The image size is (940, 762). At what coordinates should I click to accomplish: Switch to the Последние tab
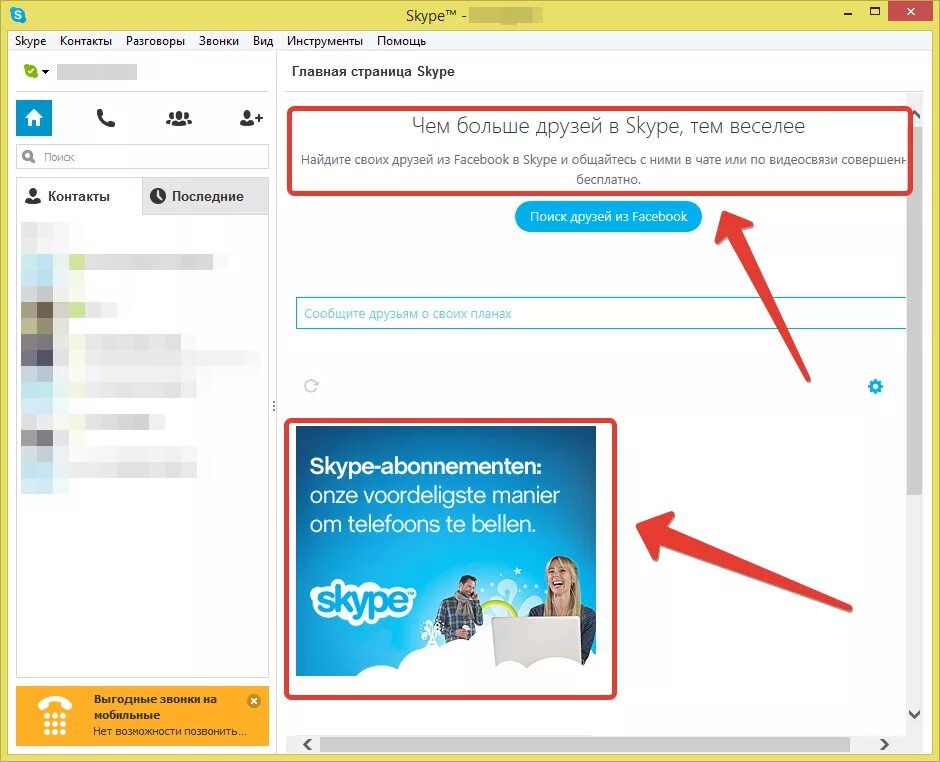click(206, 196)
